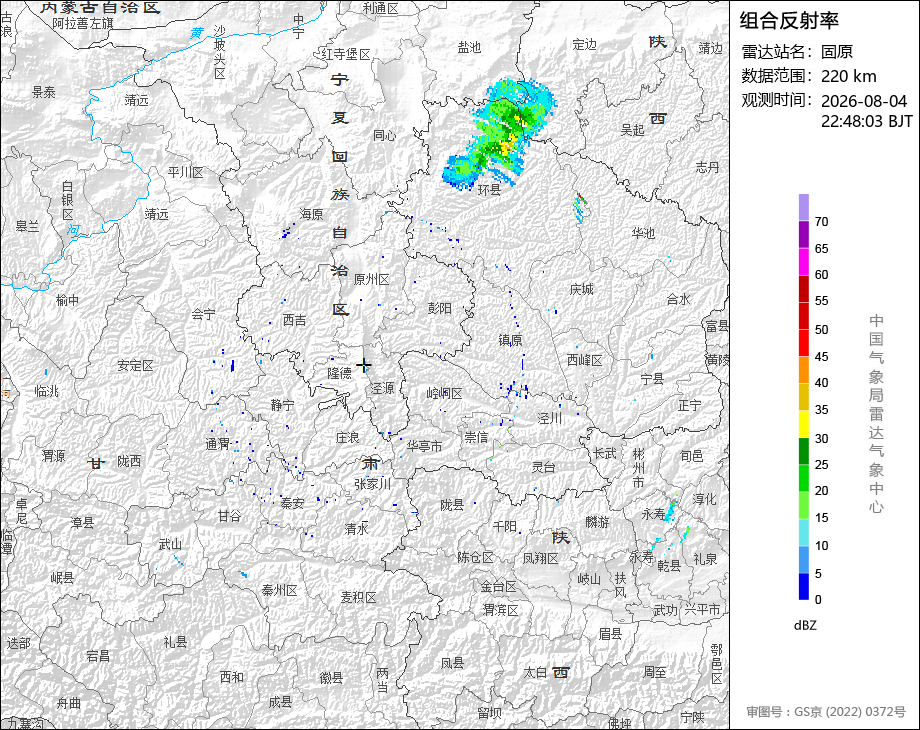The image size is (920, 730).
Task: Click the large radar echo north of 环县
Action: coord(499,133)
